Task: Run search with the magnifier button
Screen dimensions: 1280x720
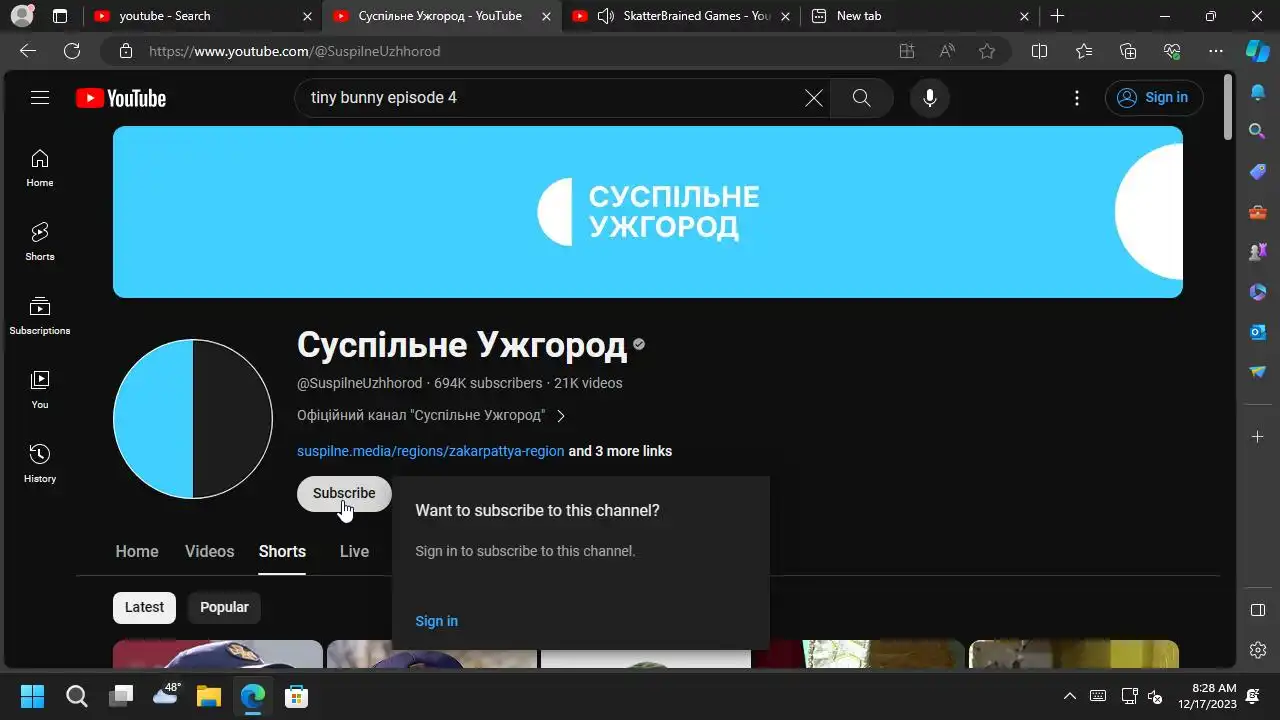Action: (861, 98)
